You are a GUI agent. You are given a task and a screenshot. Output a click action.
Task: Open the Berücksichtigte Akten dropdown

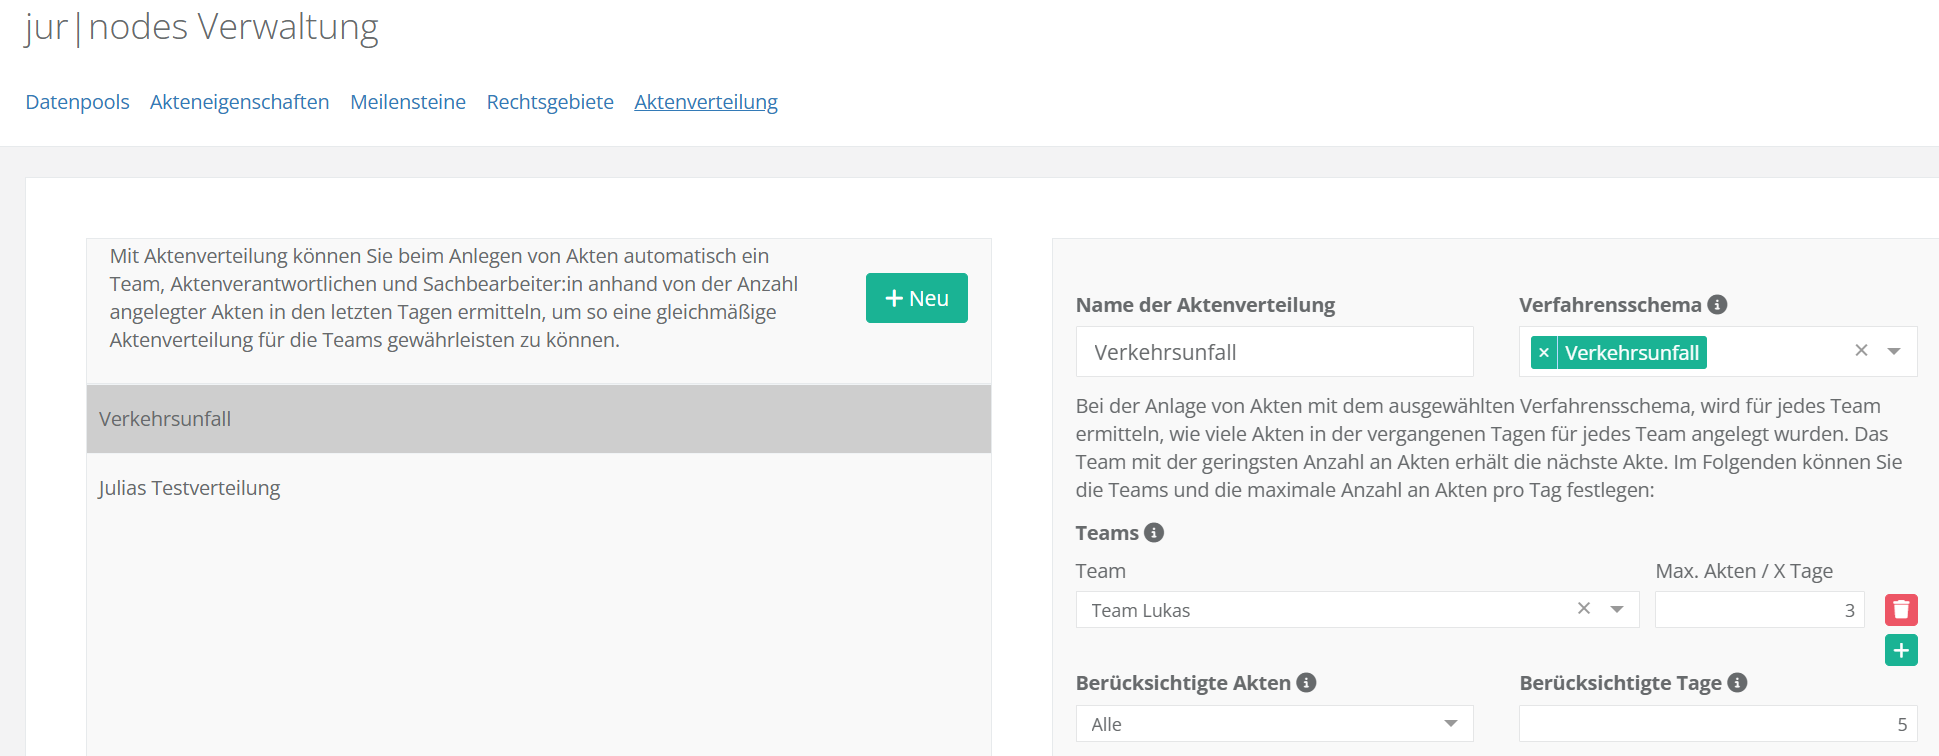(1450, 724)
